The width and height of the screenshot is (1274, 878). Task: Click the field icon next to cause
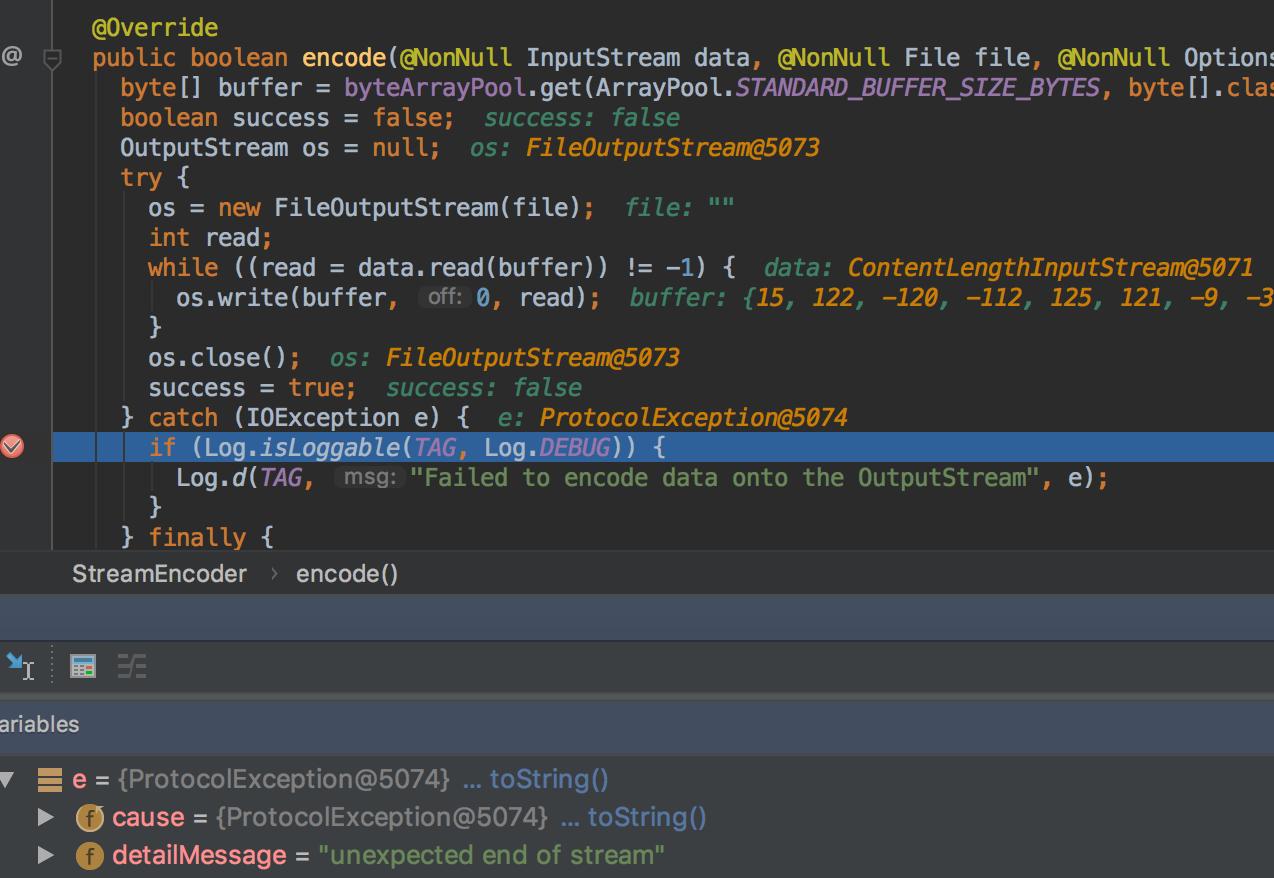(90, 818)
